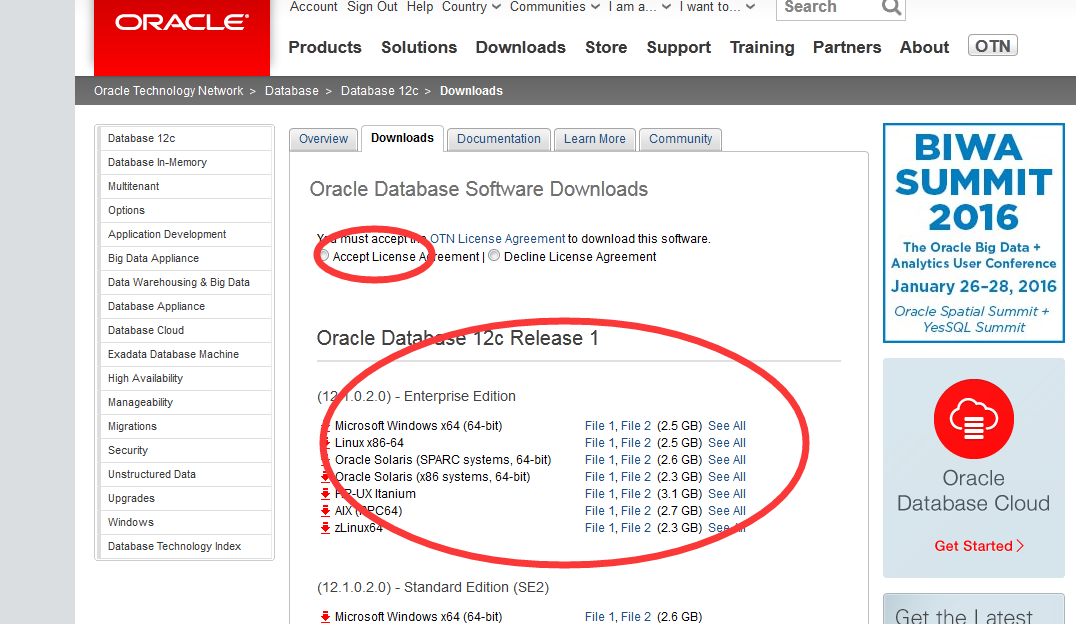Click See All for Oracle Solaris SPARC
The image size is (1076, 624).
727,460
